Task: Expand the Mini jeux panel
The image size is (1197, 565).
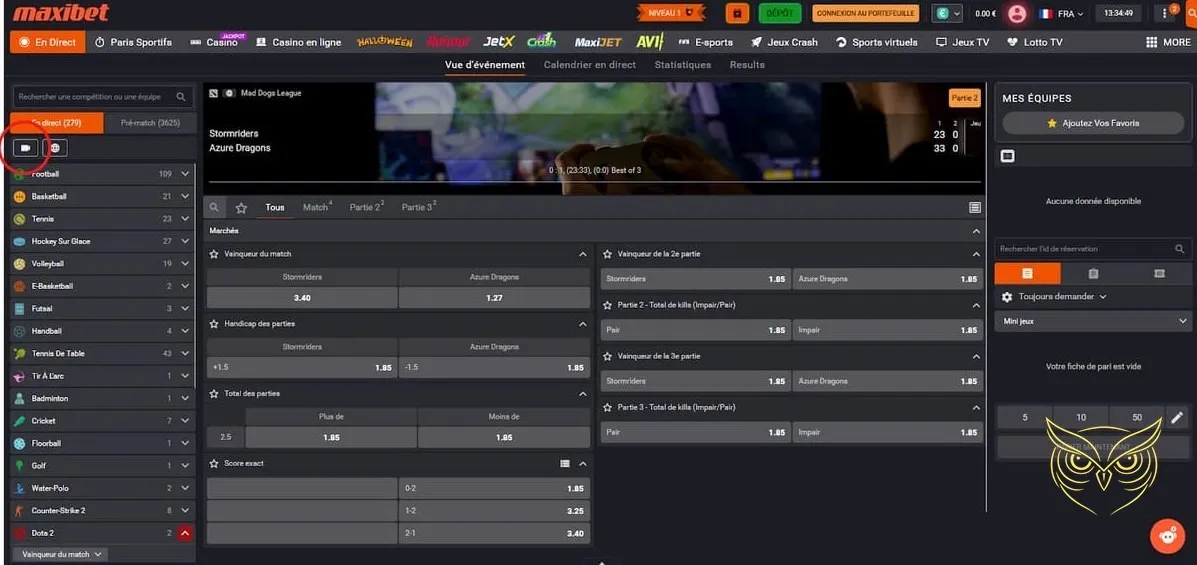Action: [x=1093, y=321]
